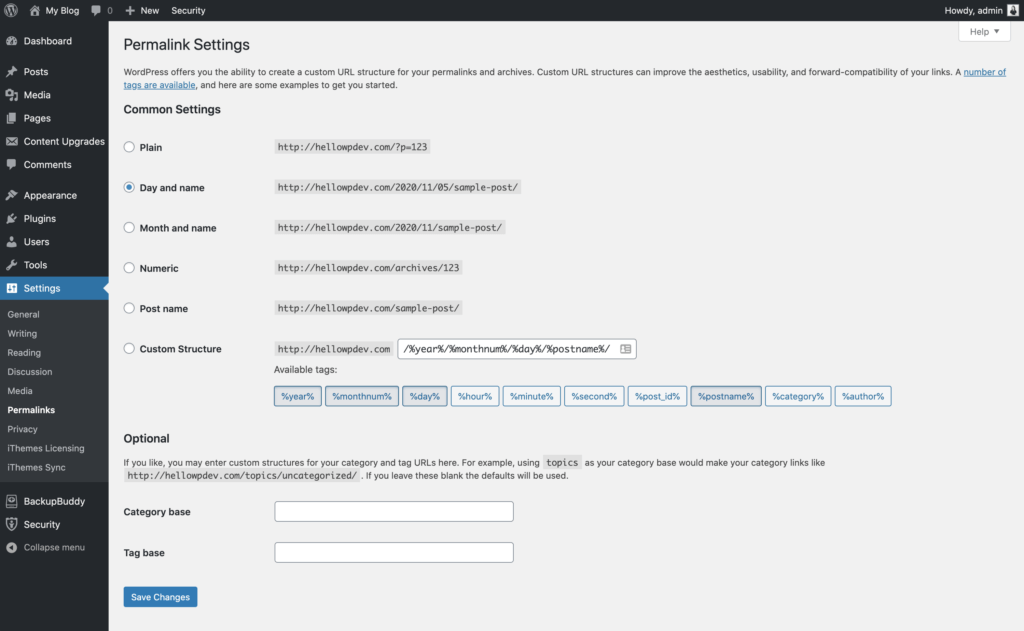Click the Dashboard icon in sidebar
This screenshot has width=1024, height=631.
pyautogui.click(x=11, y=41)
